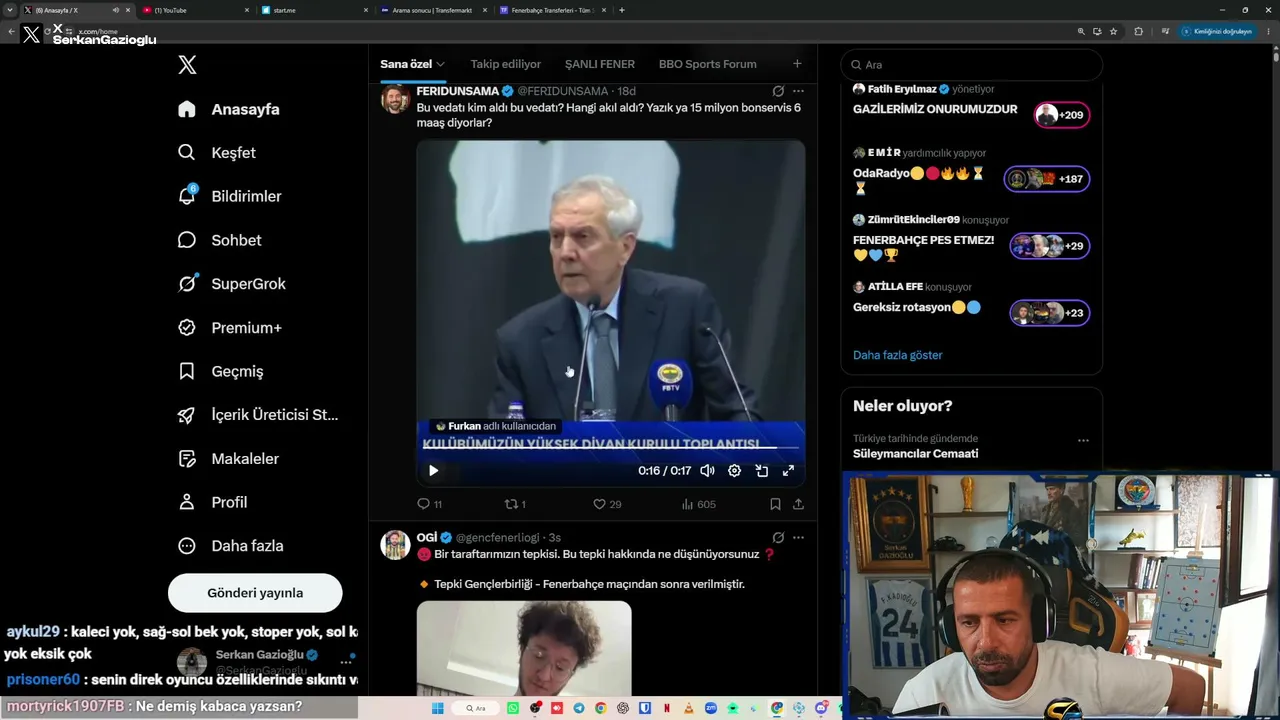
Task: Switch to Transfermarkt Arama sonucu tab
Action: point(431,10)
